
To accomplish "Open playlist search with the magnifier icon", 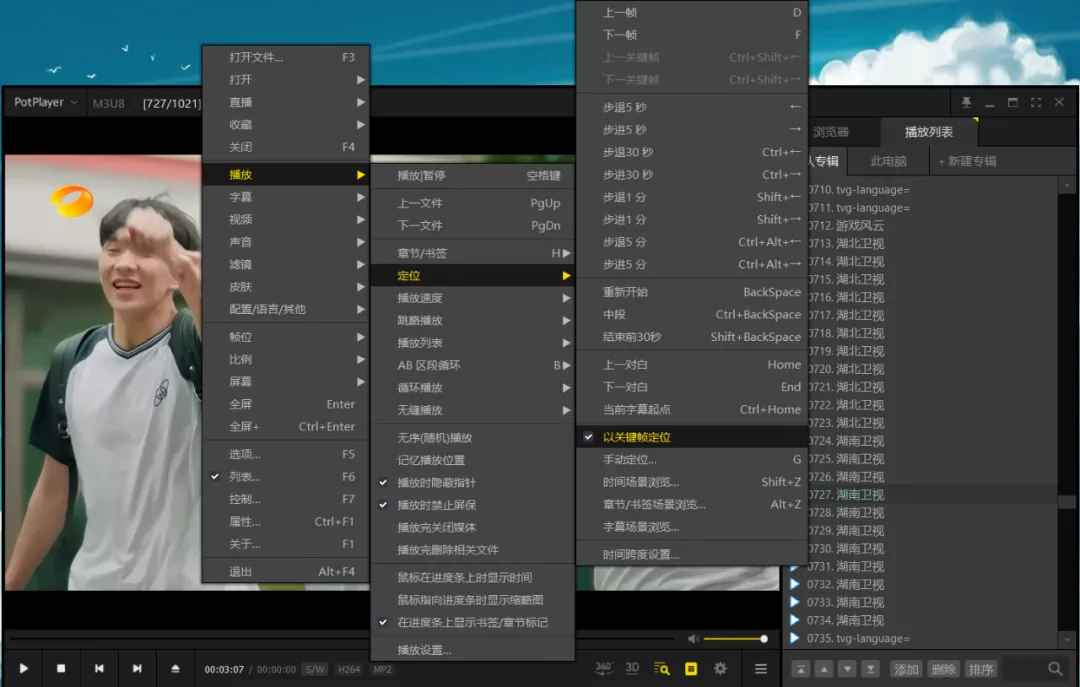I will point(1055,668).
